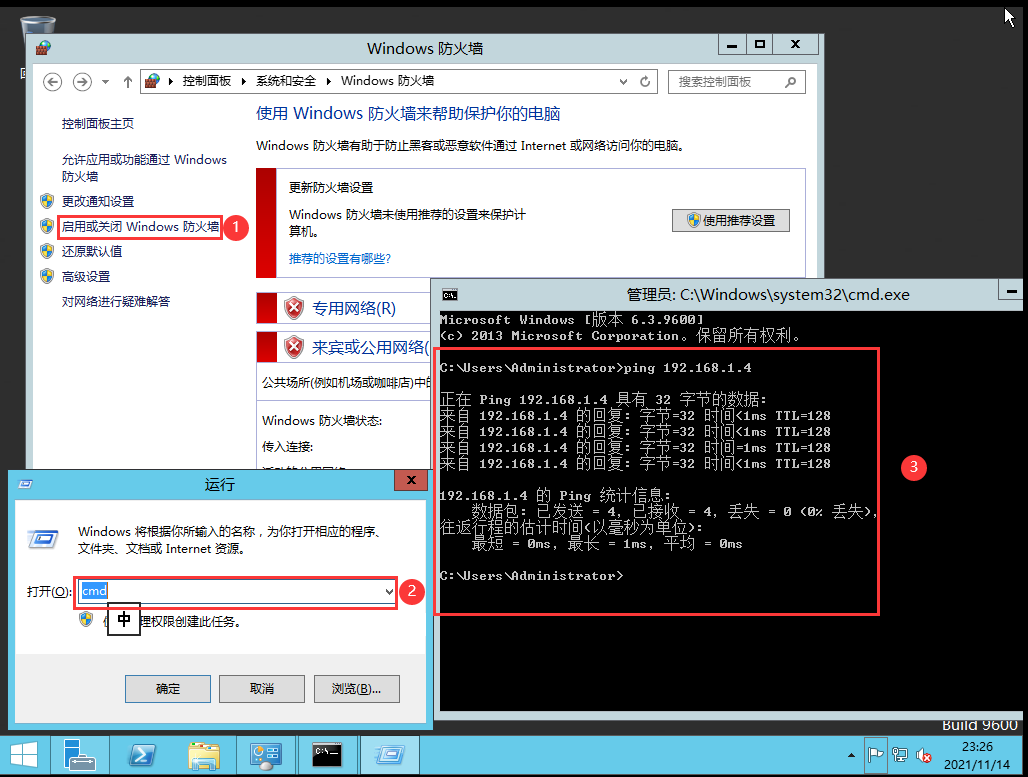Click 还原默认值 link
Image resolution: width=1028 pixels, height=777 pixels.
[92, 251]
